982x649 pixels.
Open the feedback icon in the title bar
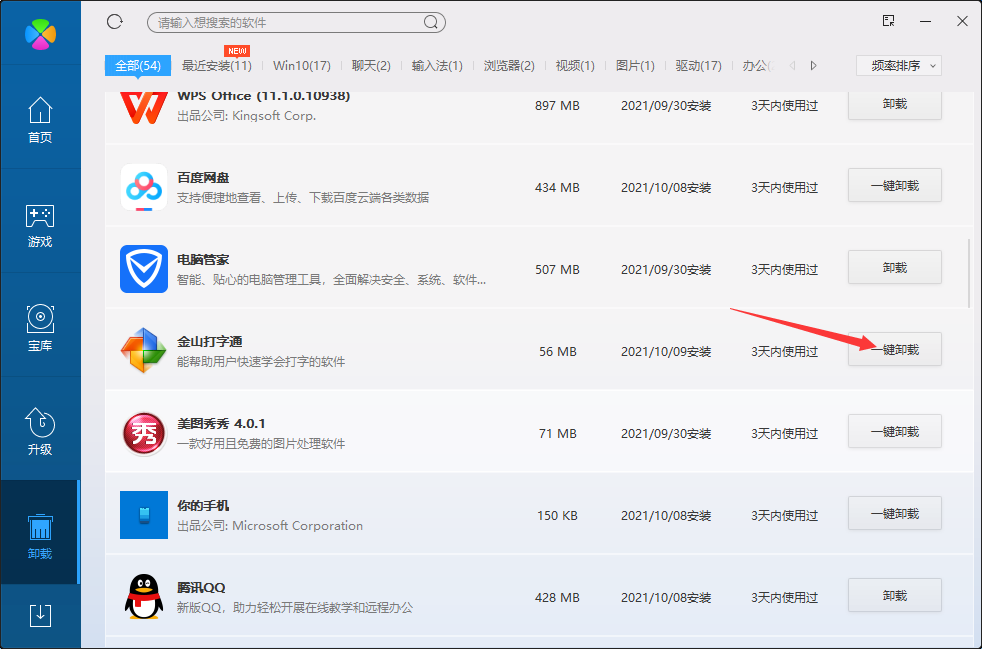[x=888, y=21]
